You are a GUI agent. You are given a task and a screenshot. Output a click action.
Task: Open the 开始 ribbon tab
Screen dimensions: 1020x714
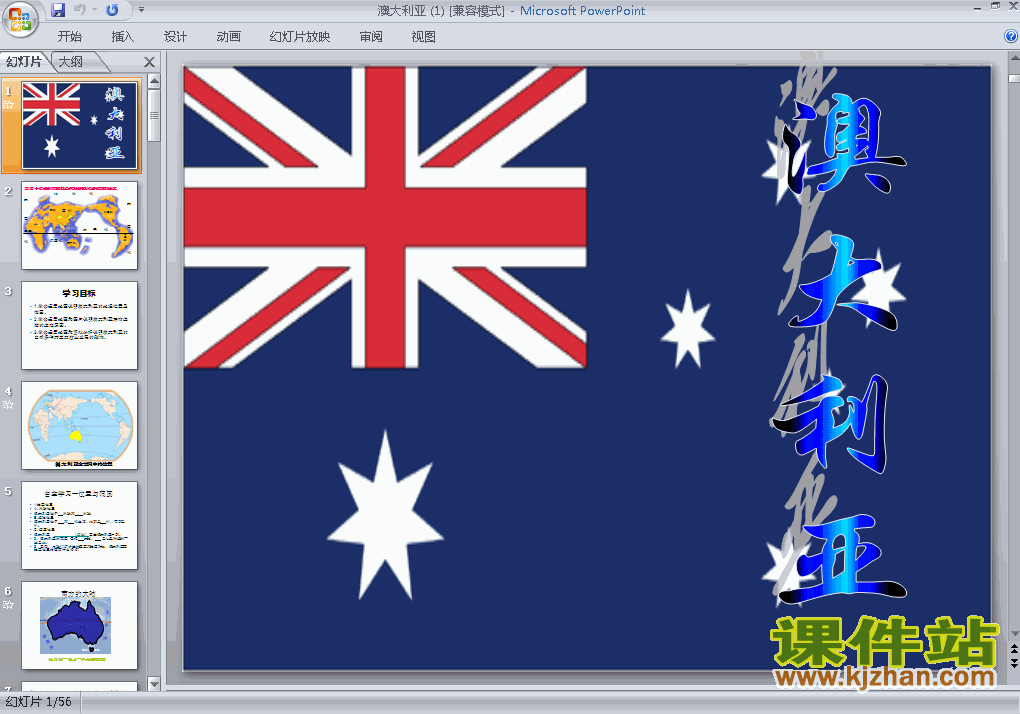coord(70,37)
